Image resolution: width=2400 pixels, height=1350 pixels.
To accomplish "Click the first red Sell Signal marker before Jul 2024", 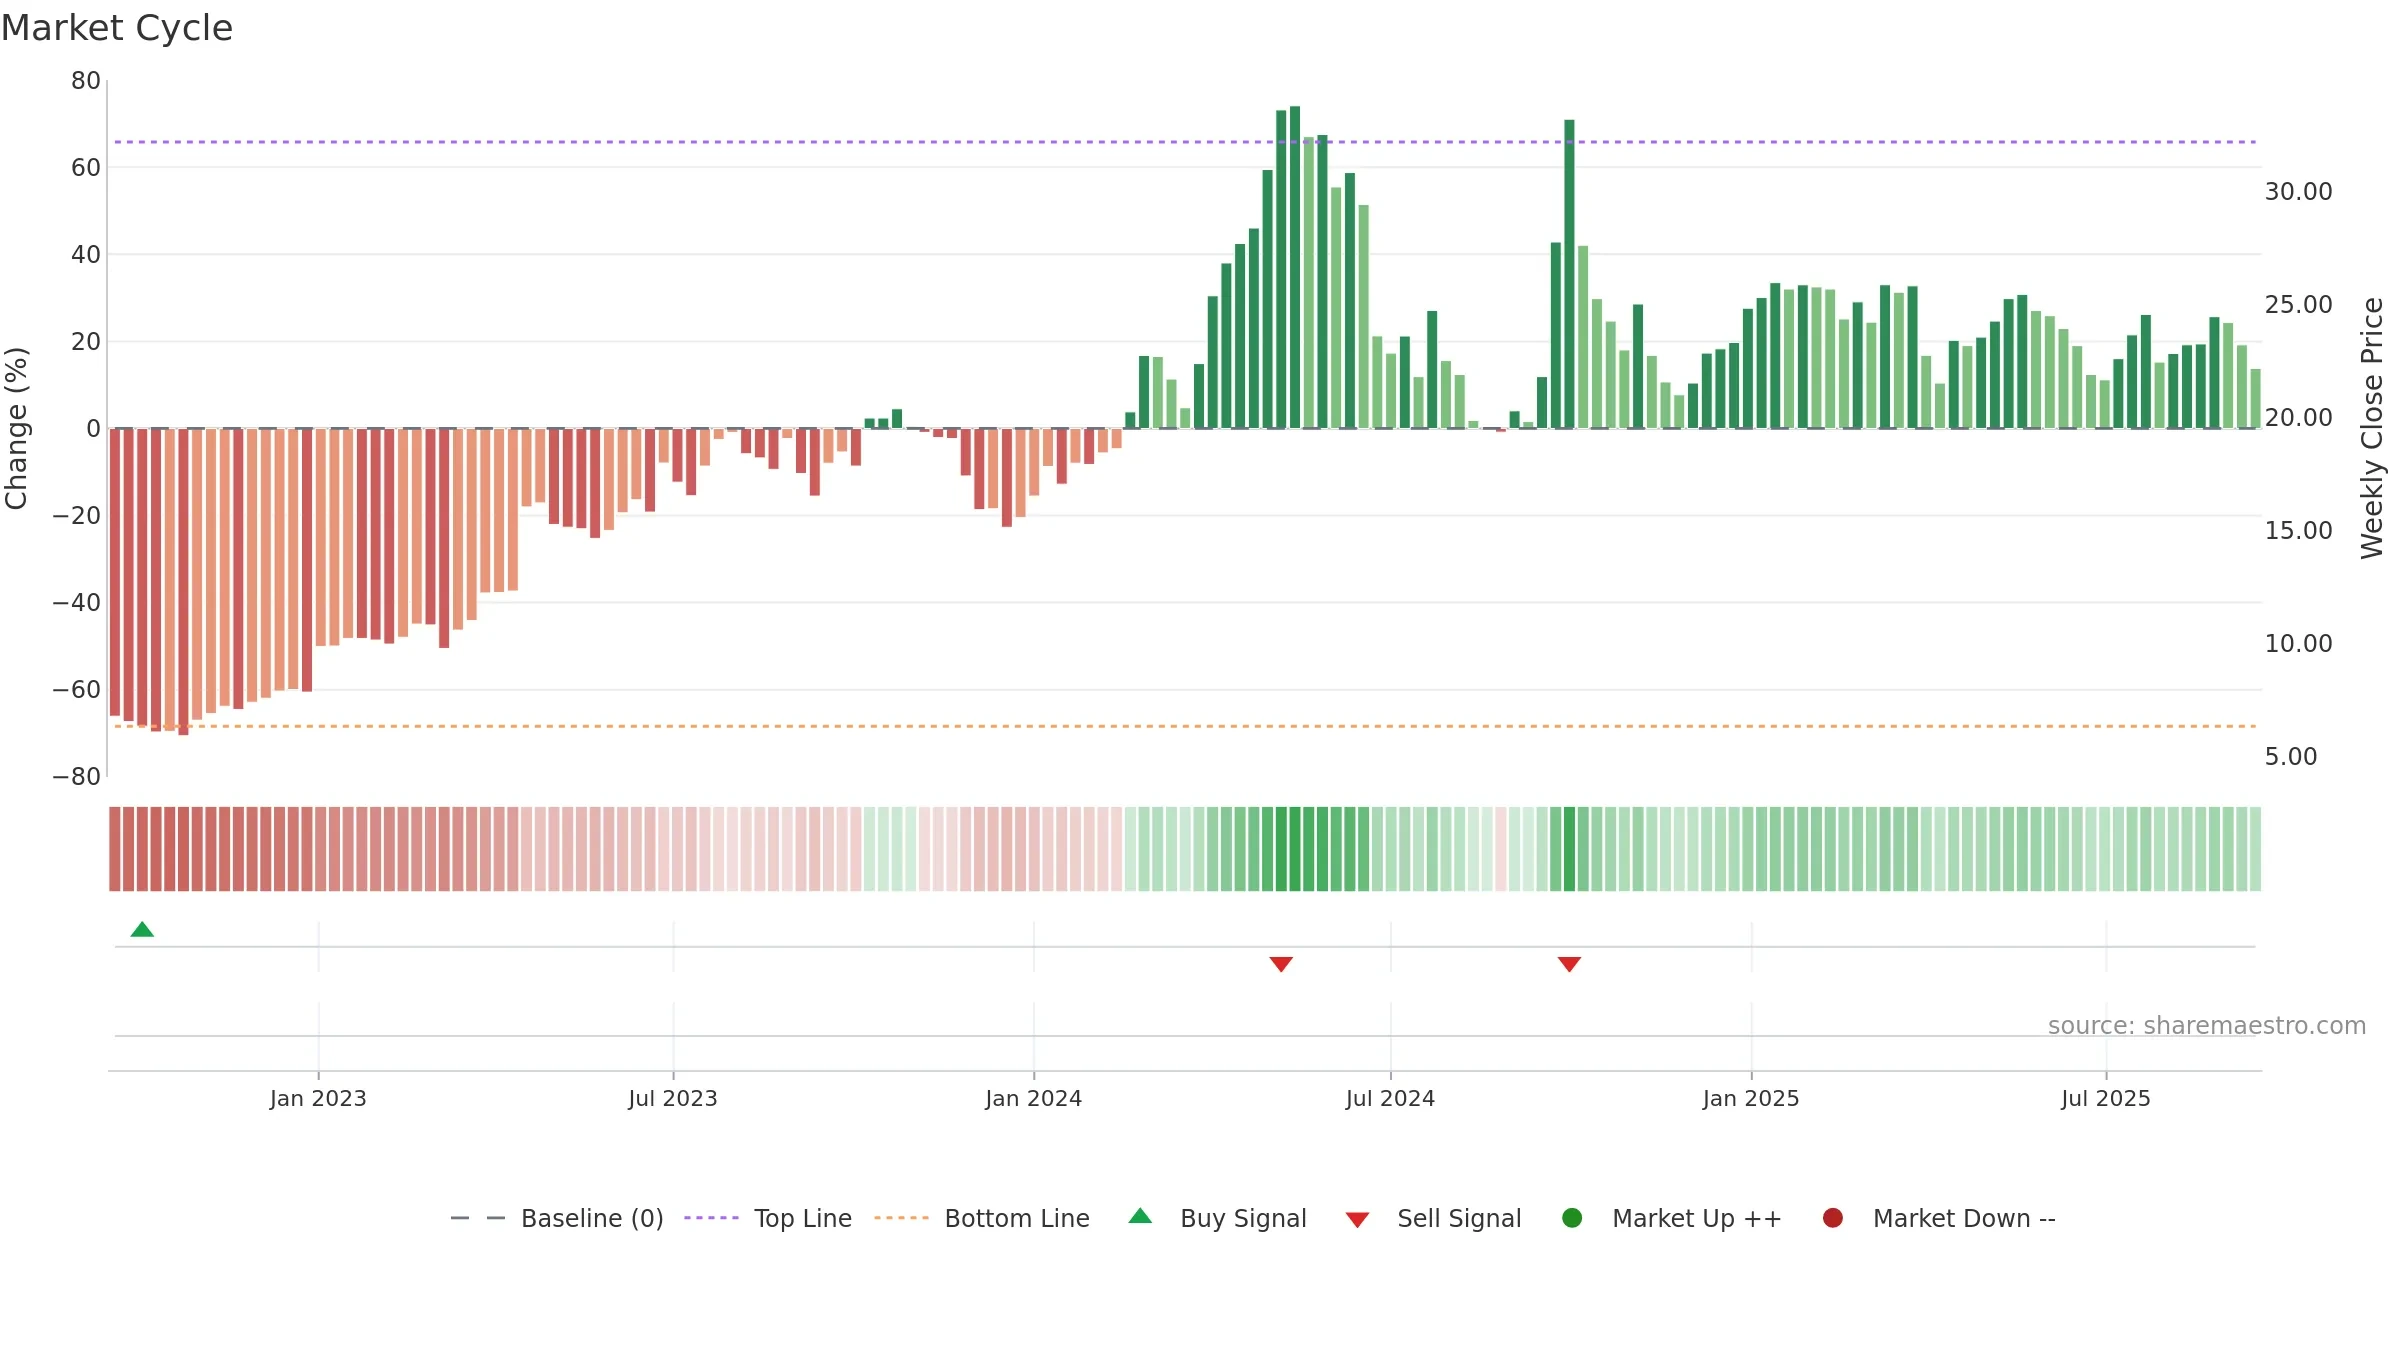I will pos(1281,964).
